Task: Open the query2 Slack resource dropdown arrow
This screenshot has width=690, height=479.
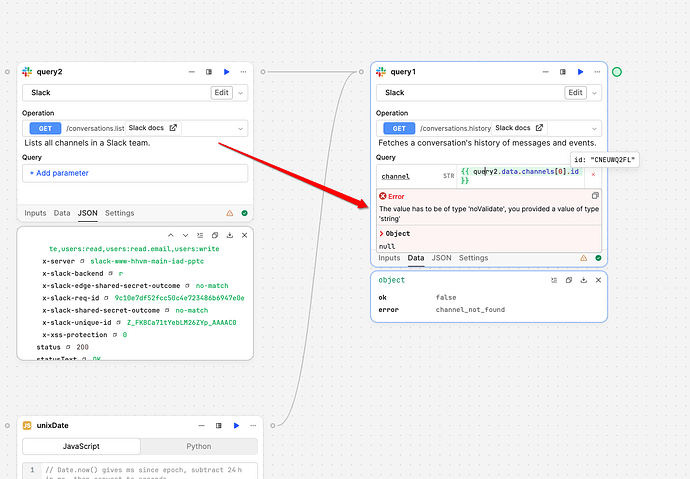Action: pos(241,93)
